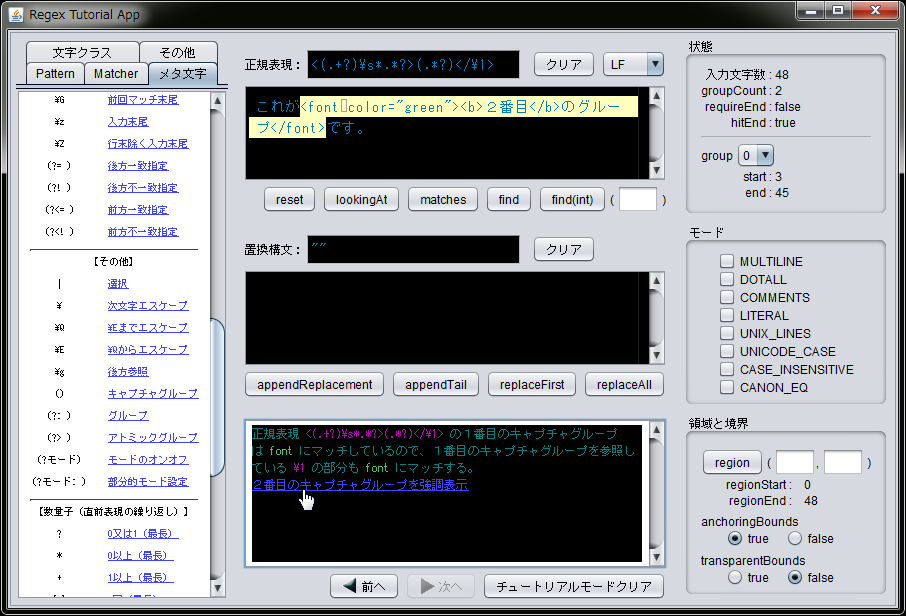Click the replaceAll button
906x616 pixels.
[x=624, y=384]
